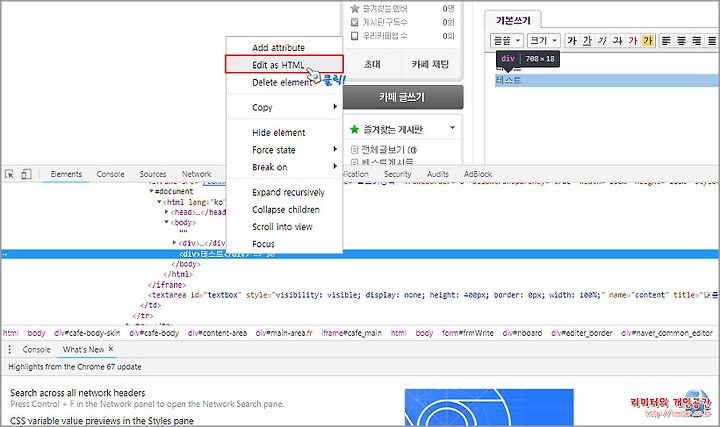Viewport: 720px width, 427px height.
Task: Choose Focus in context menu
Action: click(x=285, y=244)
